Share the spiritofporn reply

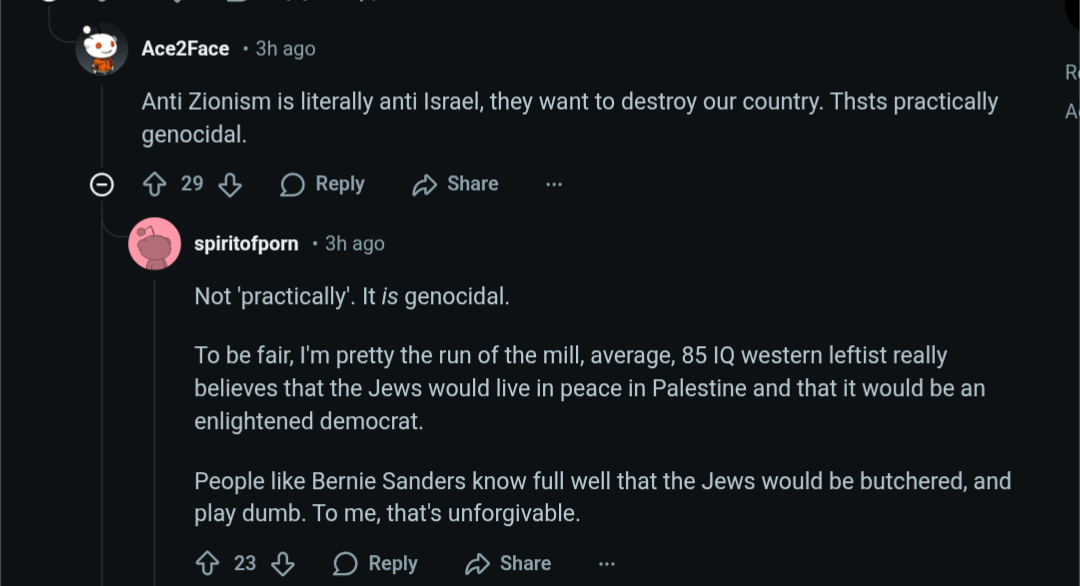click(x=509, y=563)
